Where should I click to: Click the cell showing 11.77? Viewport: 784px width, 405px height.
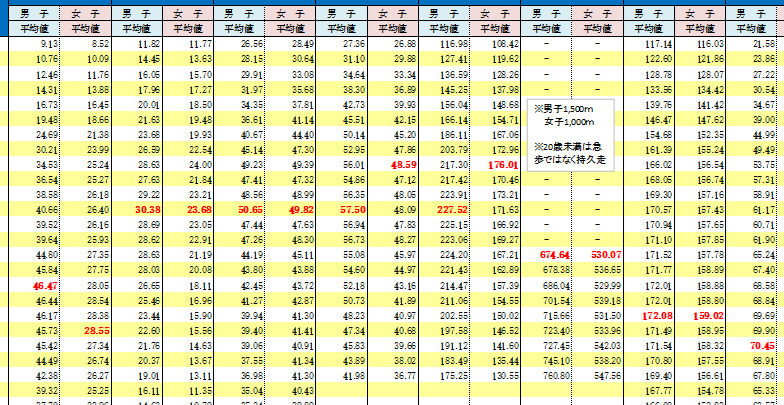point(202,44)
